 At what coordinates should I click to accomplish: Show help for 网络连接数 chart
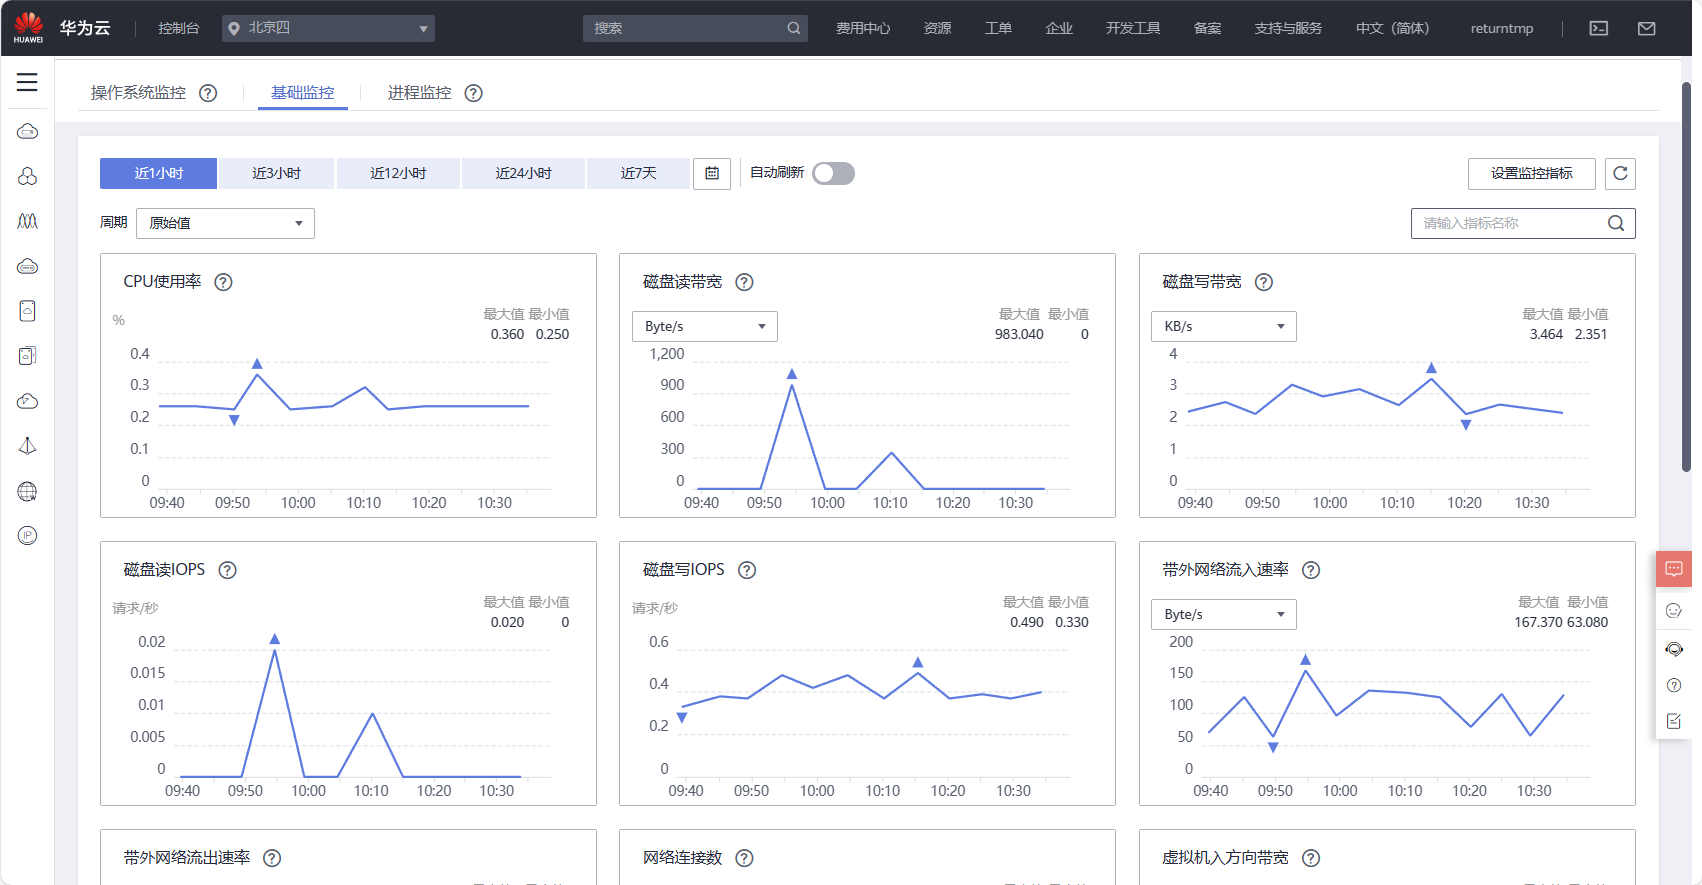pos(744,858)
